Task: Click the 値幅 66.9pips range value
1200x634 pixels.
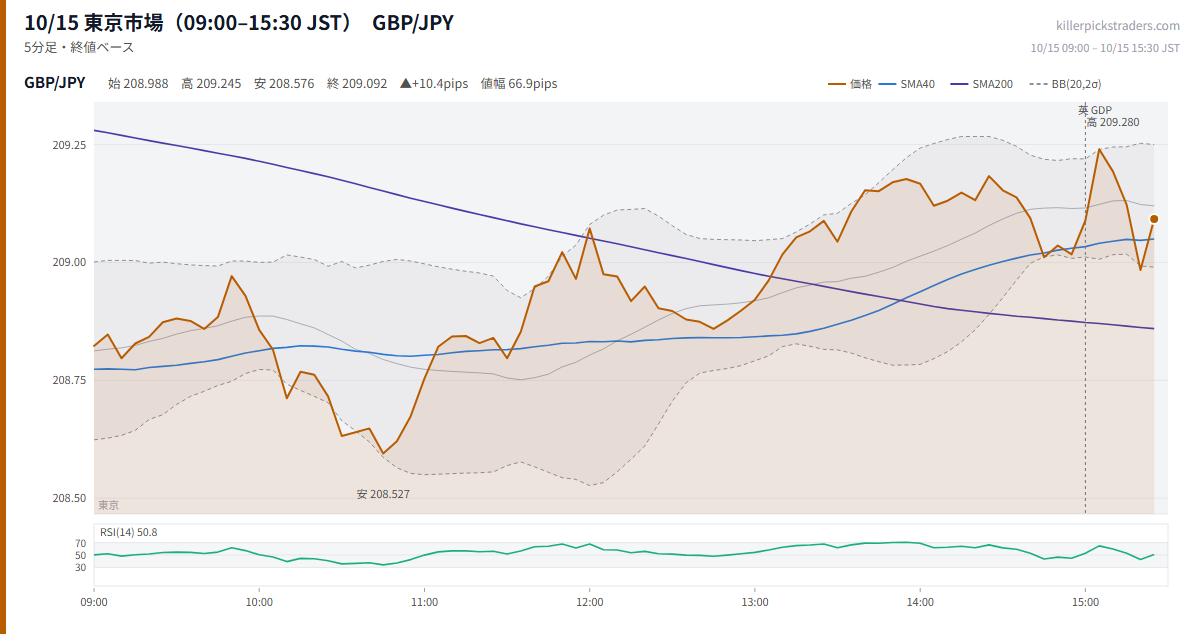Action: click(519, 84)
